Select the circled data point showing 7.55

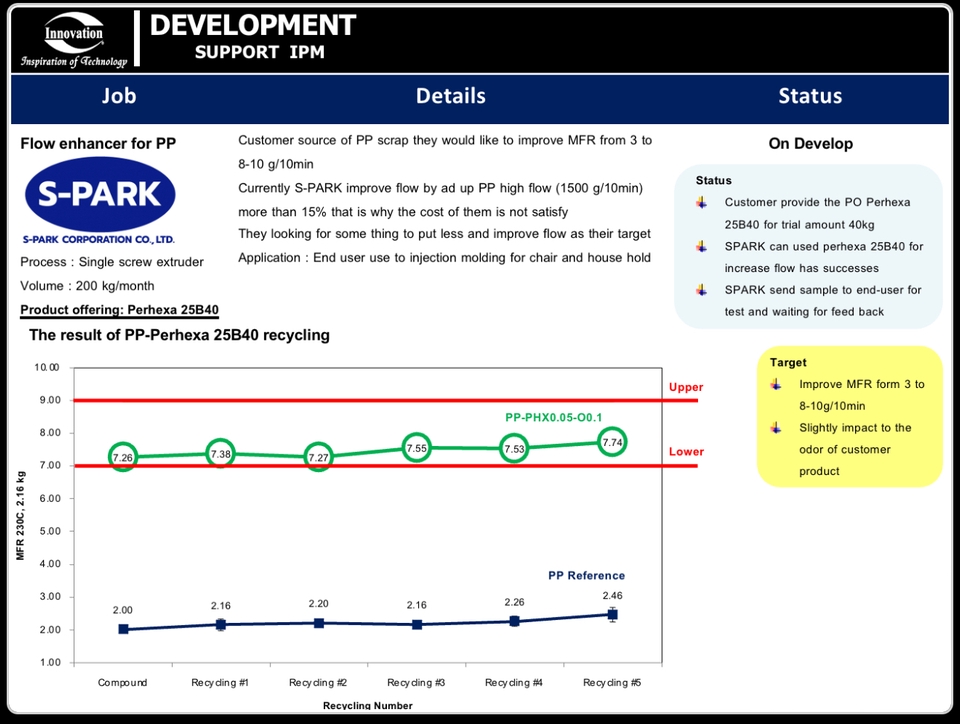(416, 448)
